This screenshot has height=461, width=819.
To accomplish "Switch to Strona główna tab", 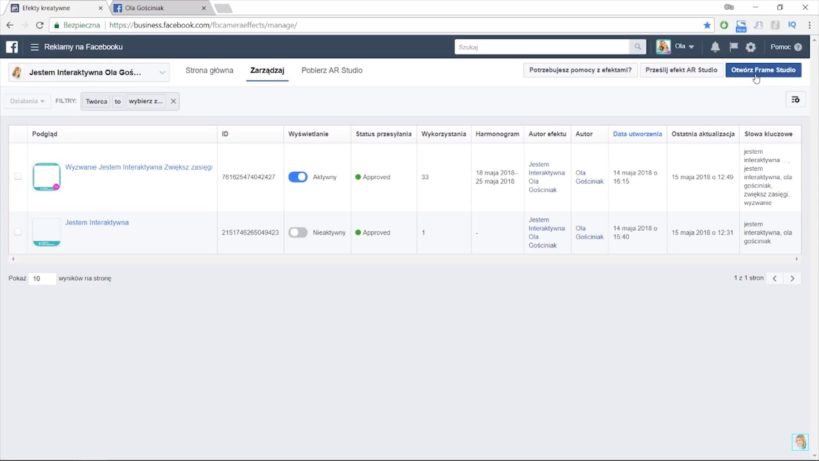I will point(209,70).
